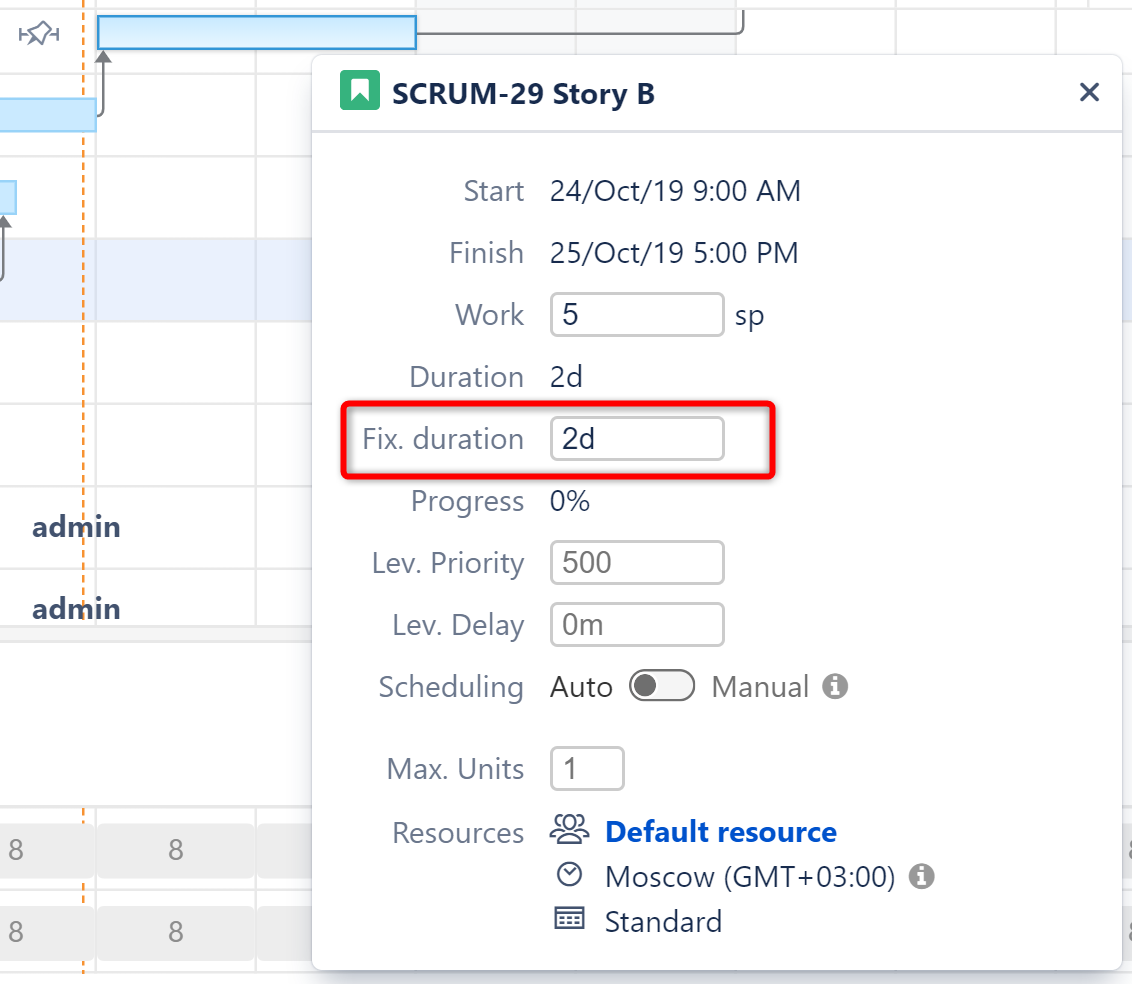Click the Lev. Priority field showing 500

coord(637,562)
